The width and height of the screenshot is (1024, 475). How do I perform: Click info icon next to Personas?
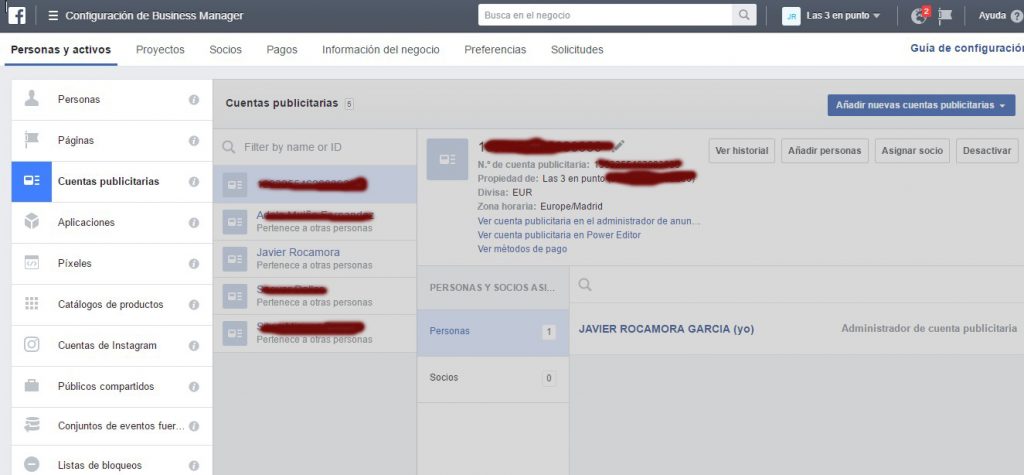194,99
